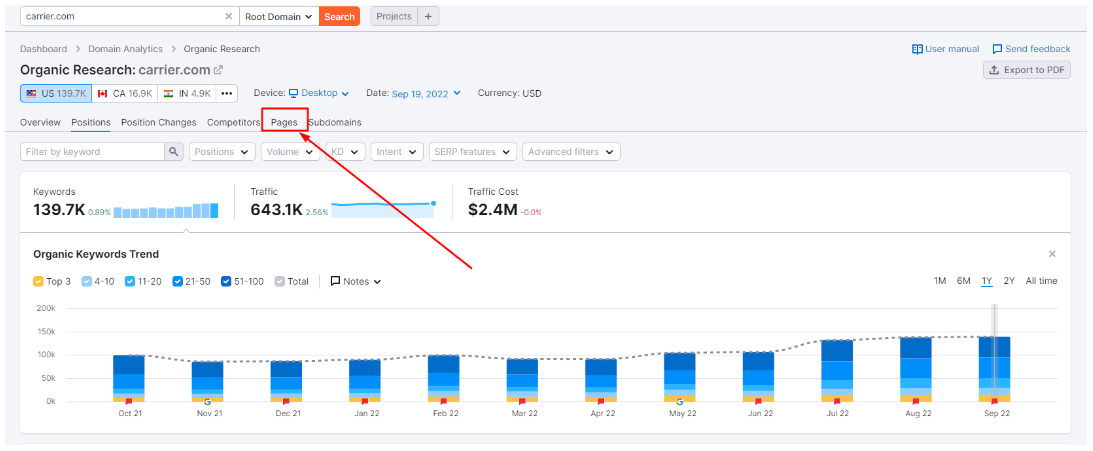Toggle the 21-50 positions checkbox

click(x=177, y=282)
